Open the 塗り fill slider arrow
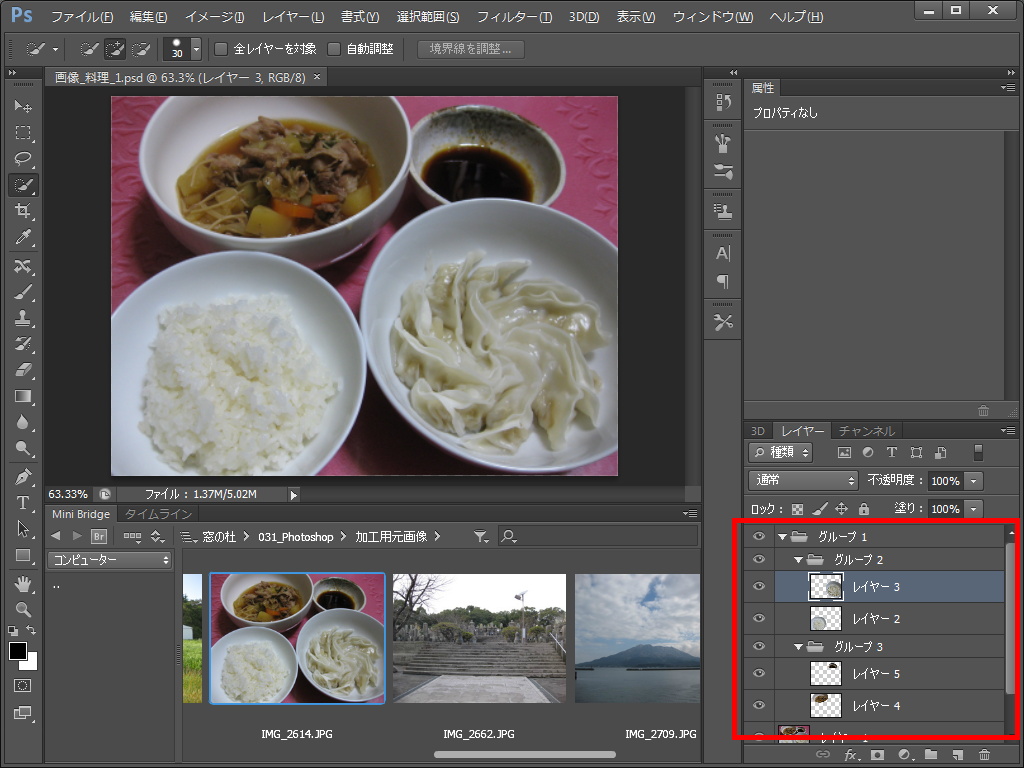This screenshot has height=768, width=1024. tap(973, 509)
